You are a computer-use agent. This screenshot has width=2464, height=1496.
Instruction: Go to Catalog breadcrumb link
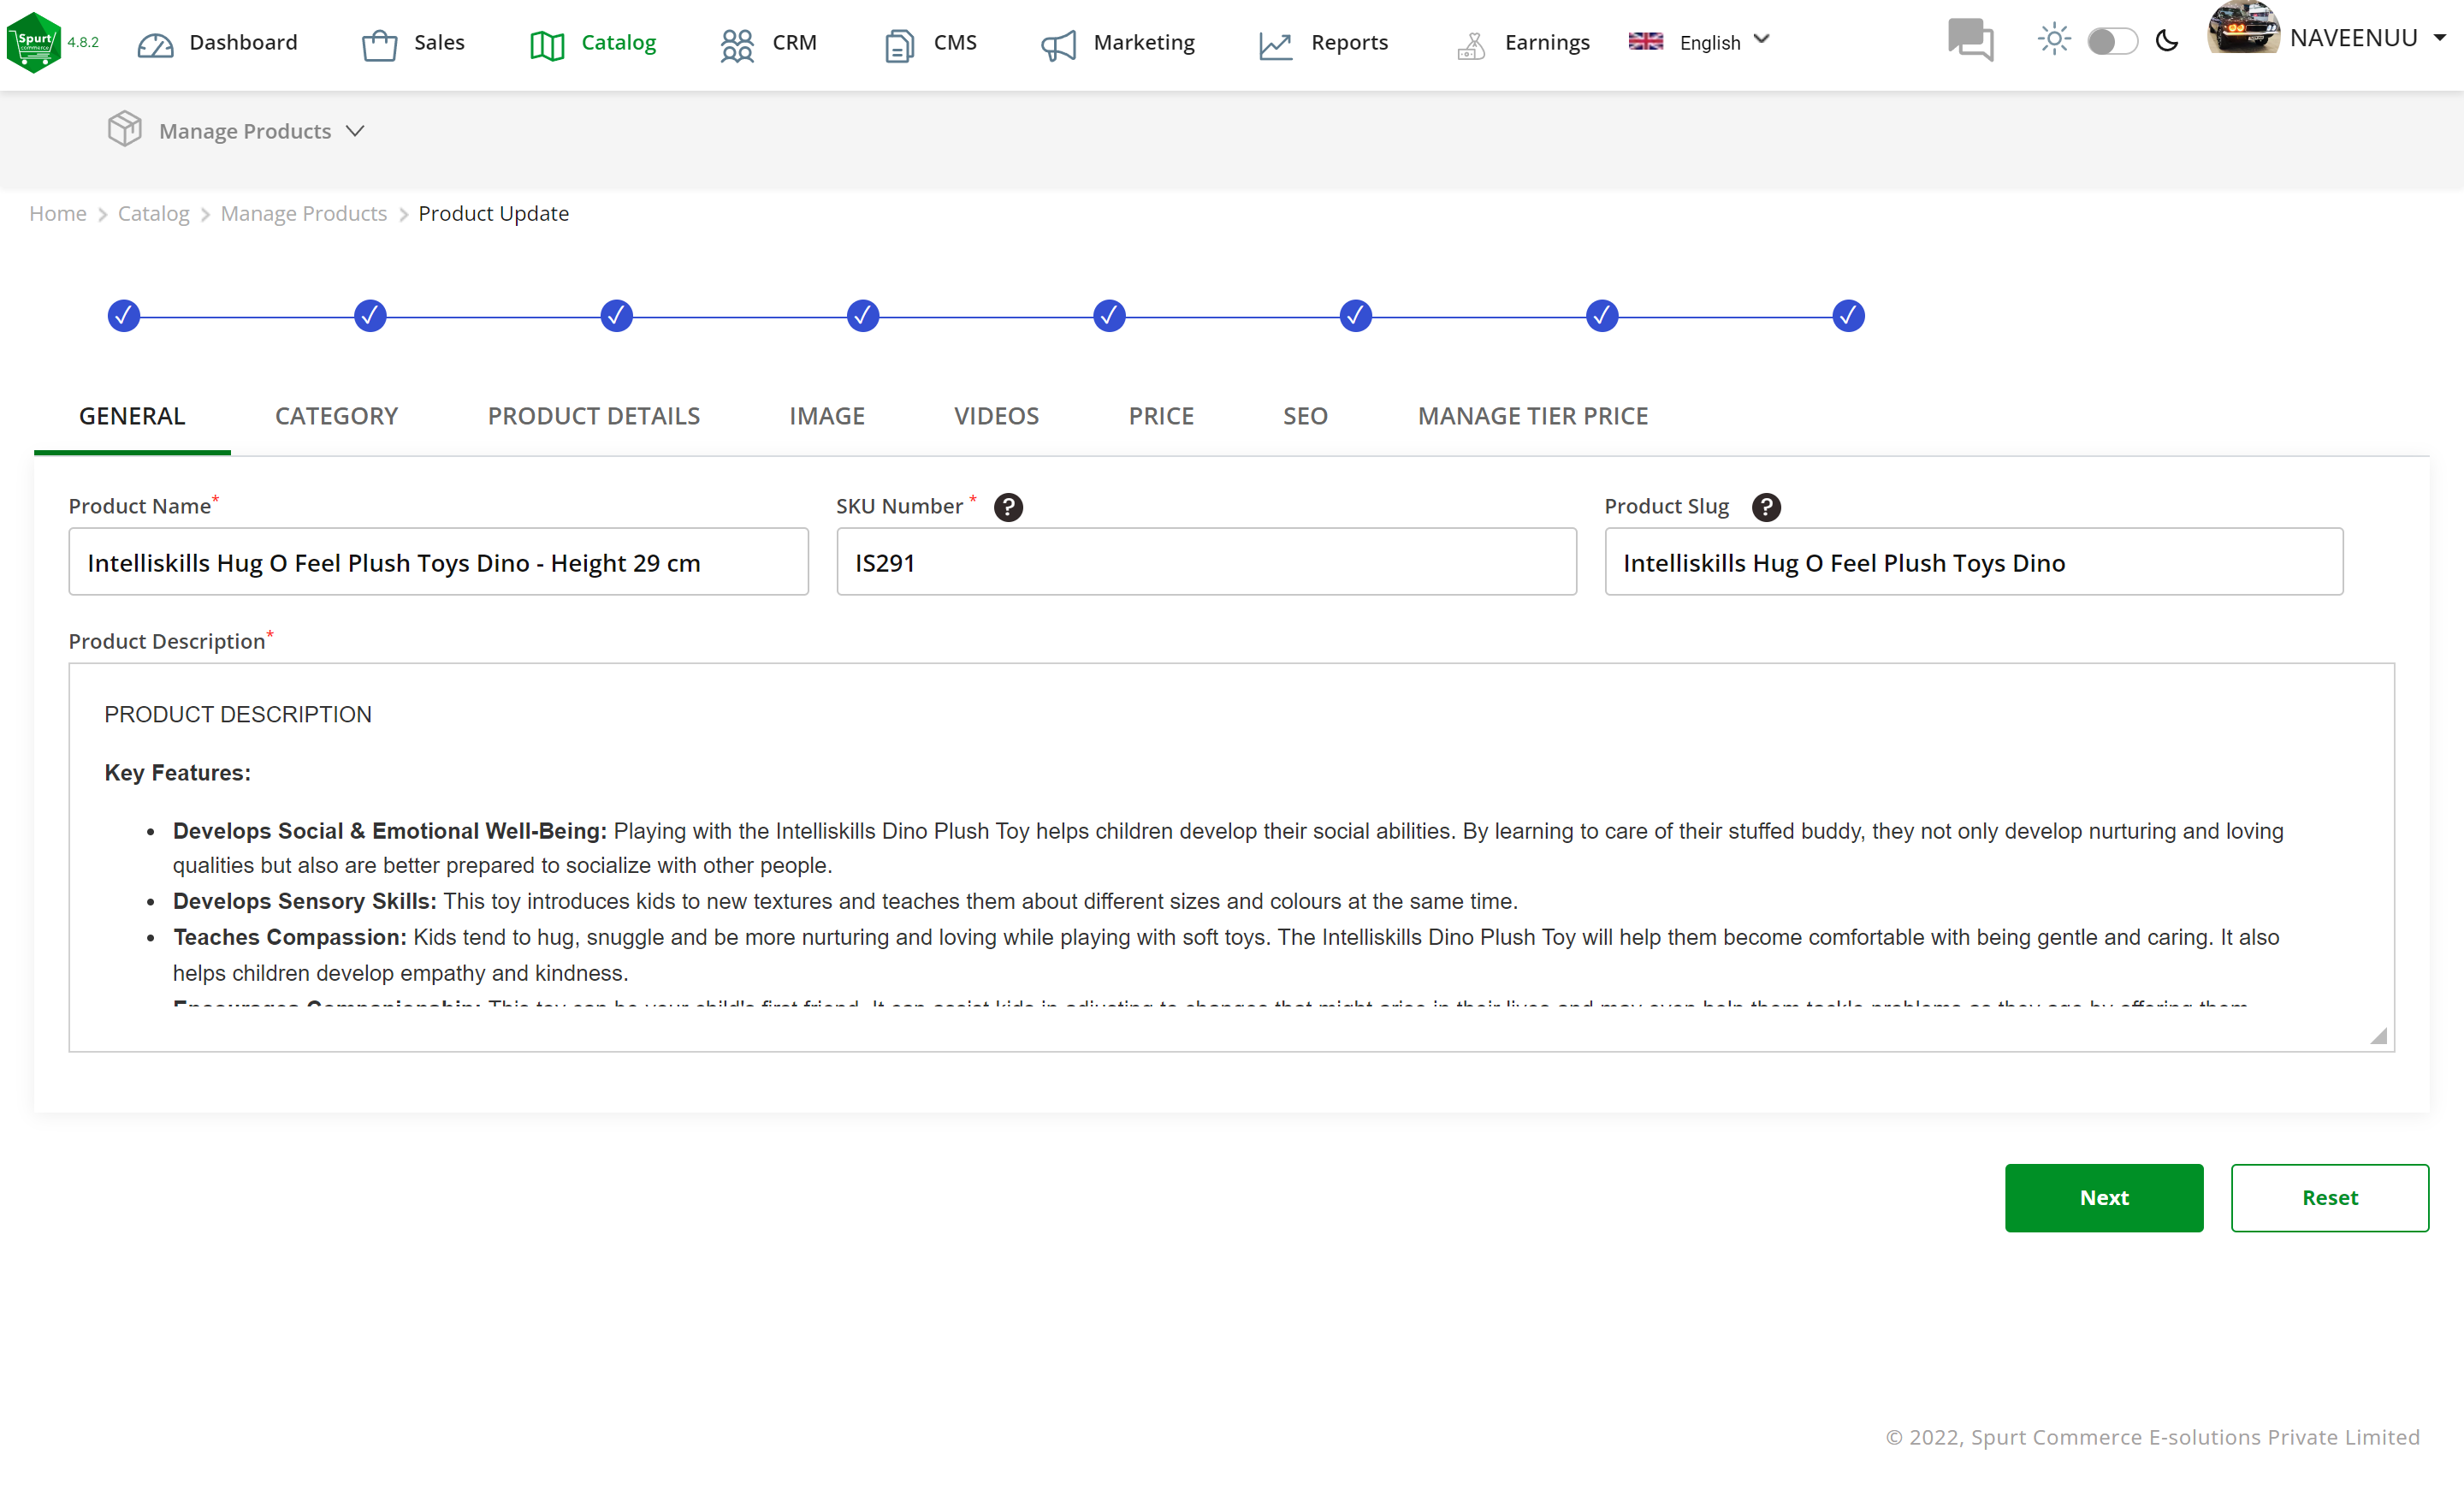click(x=154, y=214)
